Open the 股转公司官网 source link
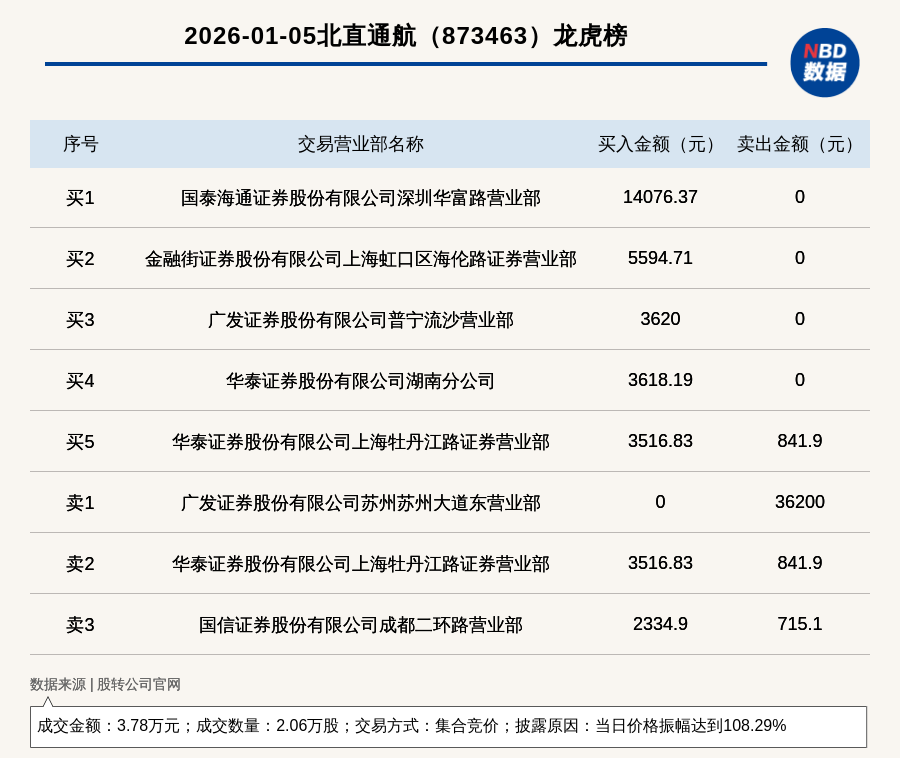 pos(139,684)
